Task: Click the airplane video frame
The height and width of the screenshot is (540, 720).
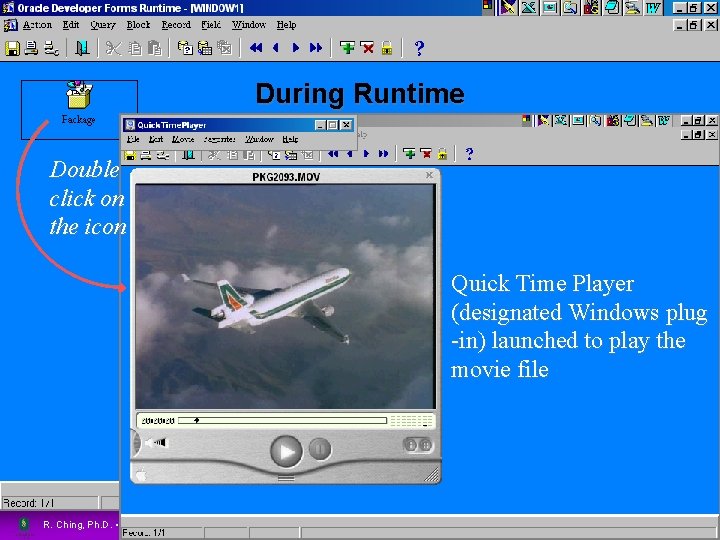Action: [285, 296]
